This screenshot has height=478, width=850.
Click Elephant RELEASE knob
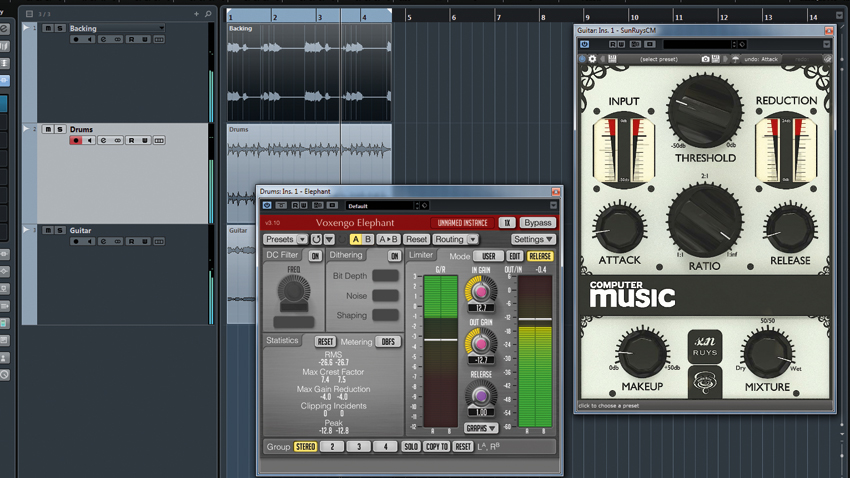[480, 395]
